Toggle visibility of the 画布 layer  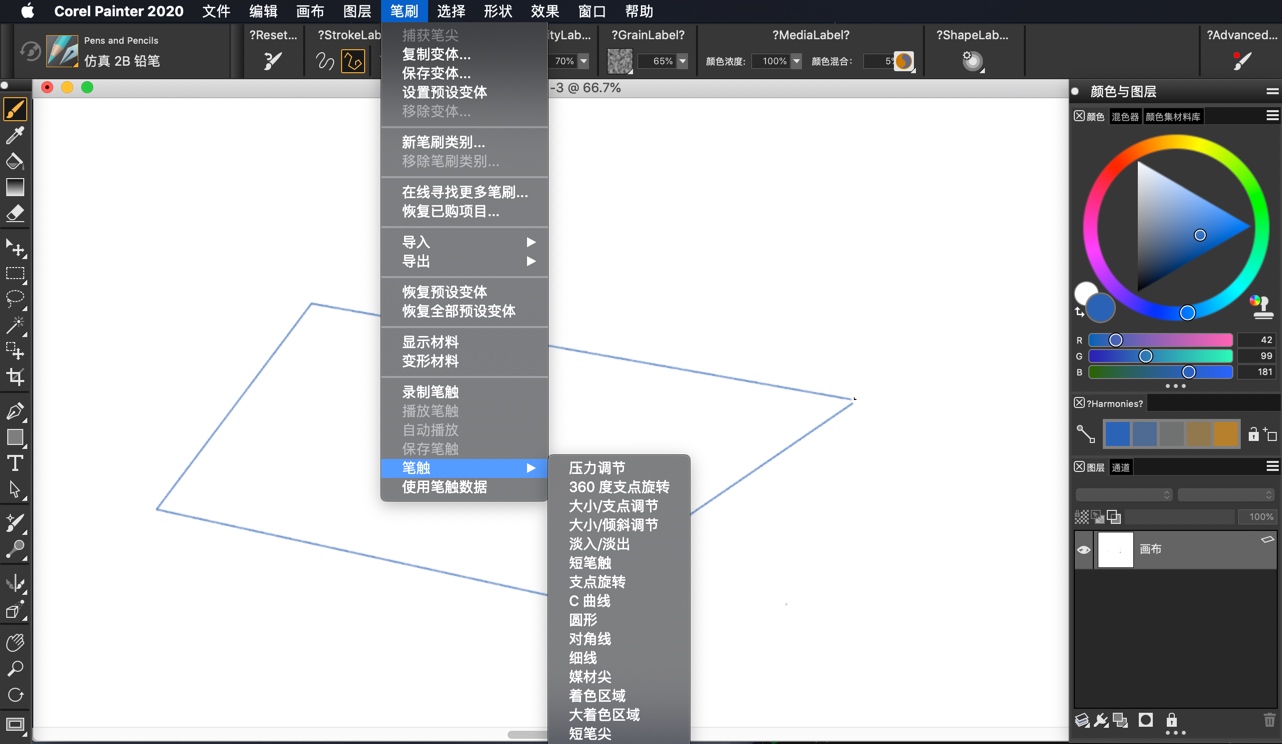click(x=1083, y=548)
